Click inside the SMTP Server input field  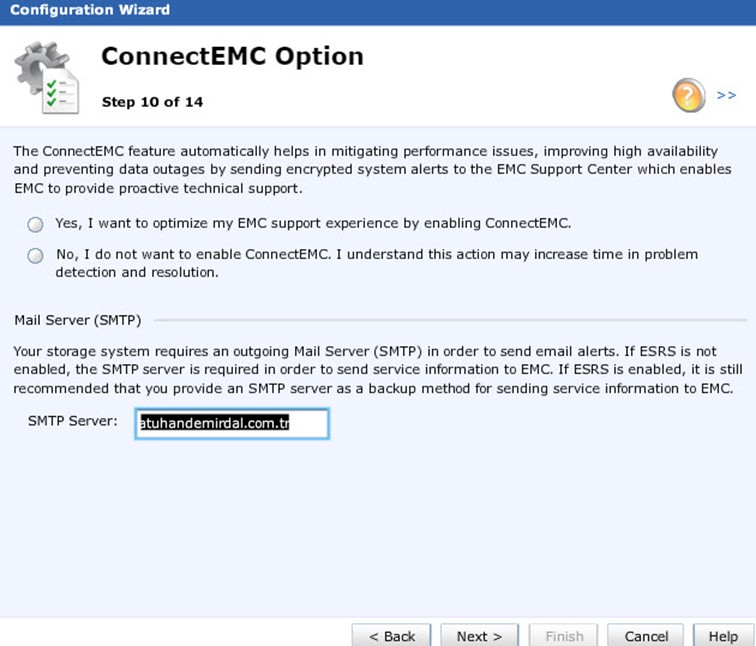point(232,423)
